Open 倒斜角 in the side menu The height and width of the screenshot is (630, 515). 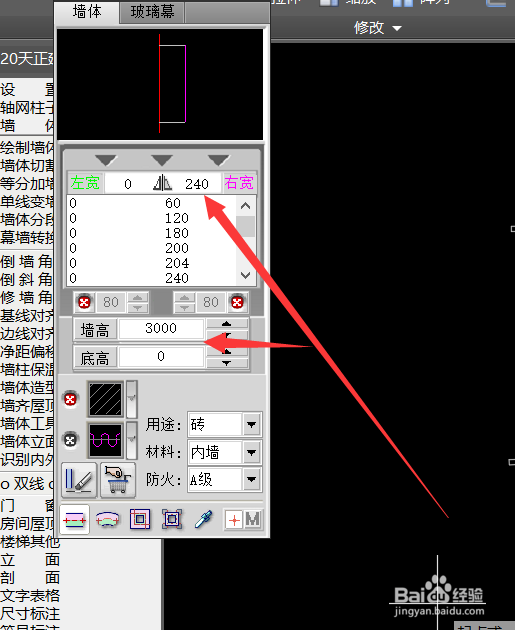[27, 280]
